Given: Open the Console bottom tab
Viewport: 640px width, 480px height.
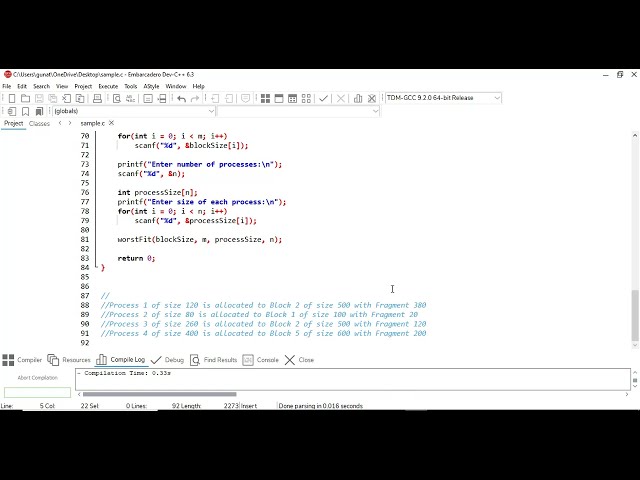Looking at the screenshot, I should (x=260, y=360).
